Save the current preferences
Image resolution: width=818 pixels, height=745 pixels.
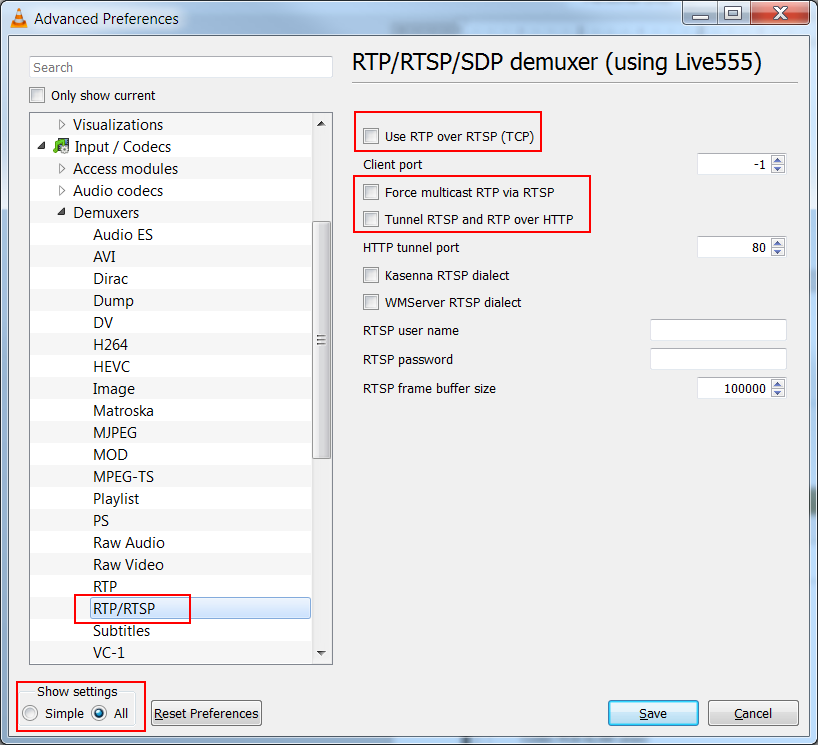653,713
